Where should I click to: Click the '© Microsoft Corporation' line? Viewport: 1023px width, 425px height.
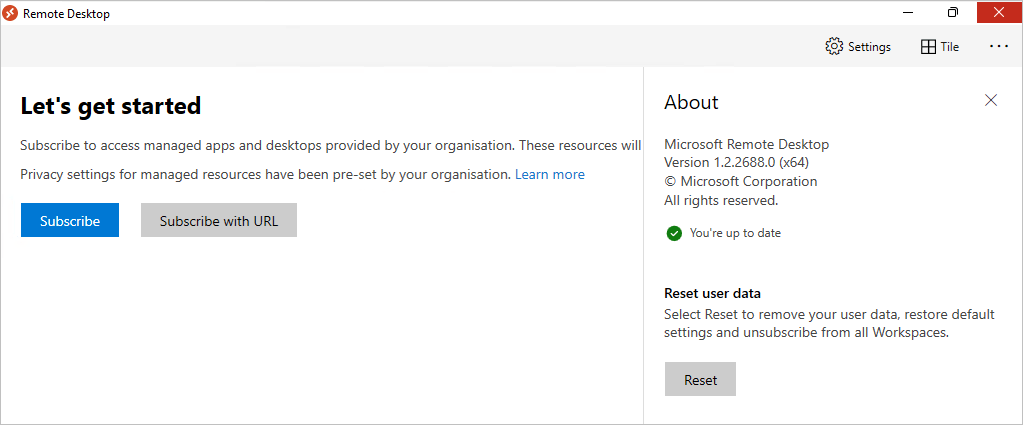(741, 181)
